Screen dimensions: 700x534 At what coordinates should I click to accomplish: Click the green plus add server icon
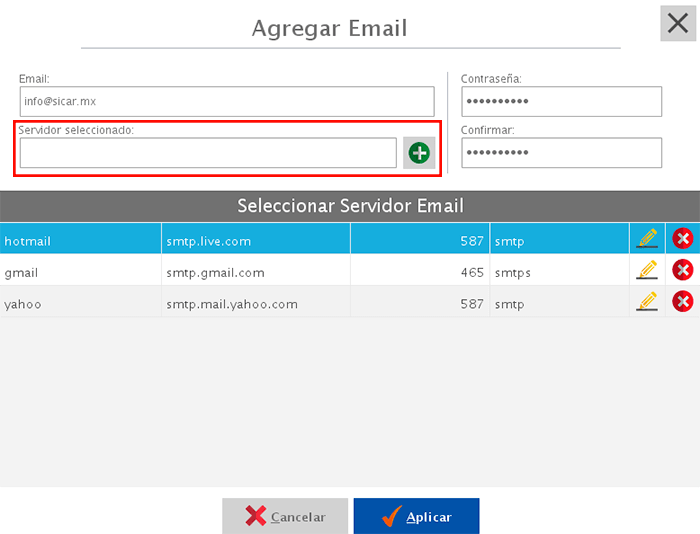[419, 153]
